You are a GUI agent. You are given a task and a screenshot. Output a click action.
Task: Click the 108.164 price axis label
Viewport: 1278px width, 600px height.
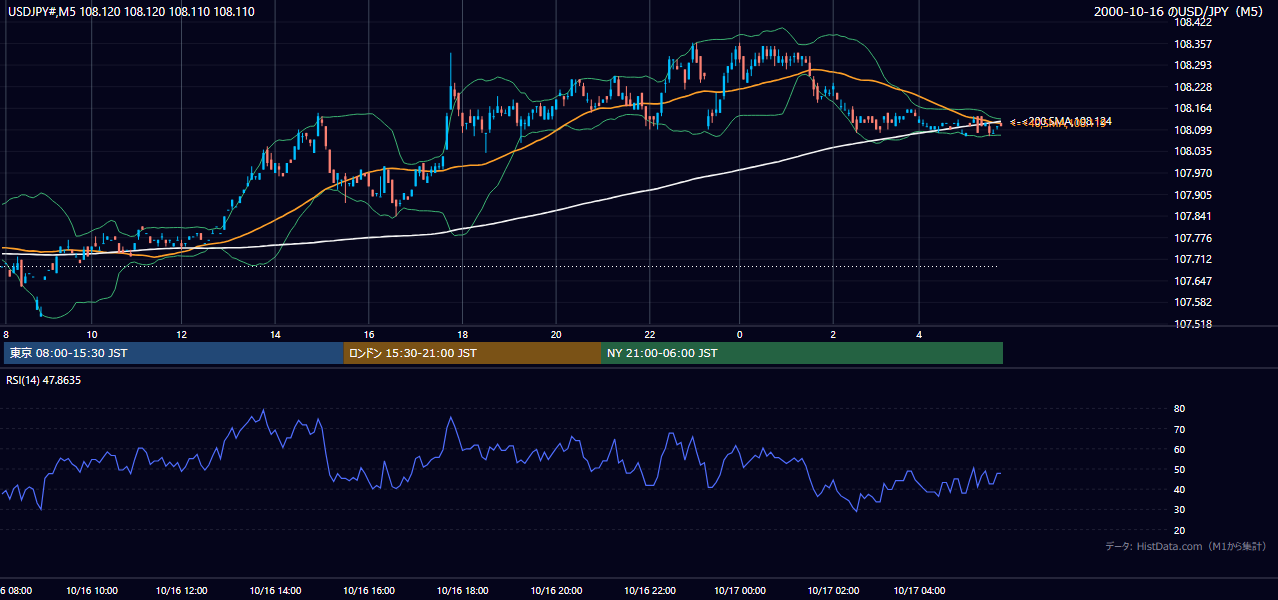click(x=1194, y=109)
